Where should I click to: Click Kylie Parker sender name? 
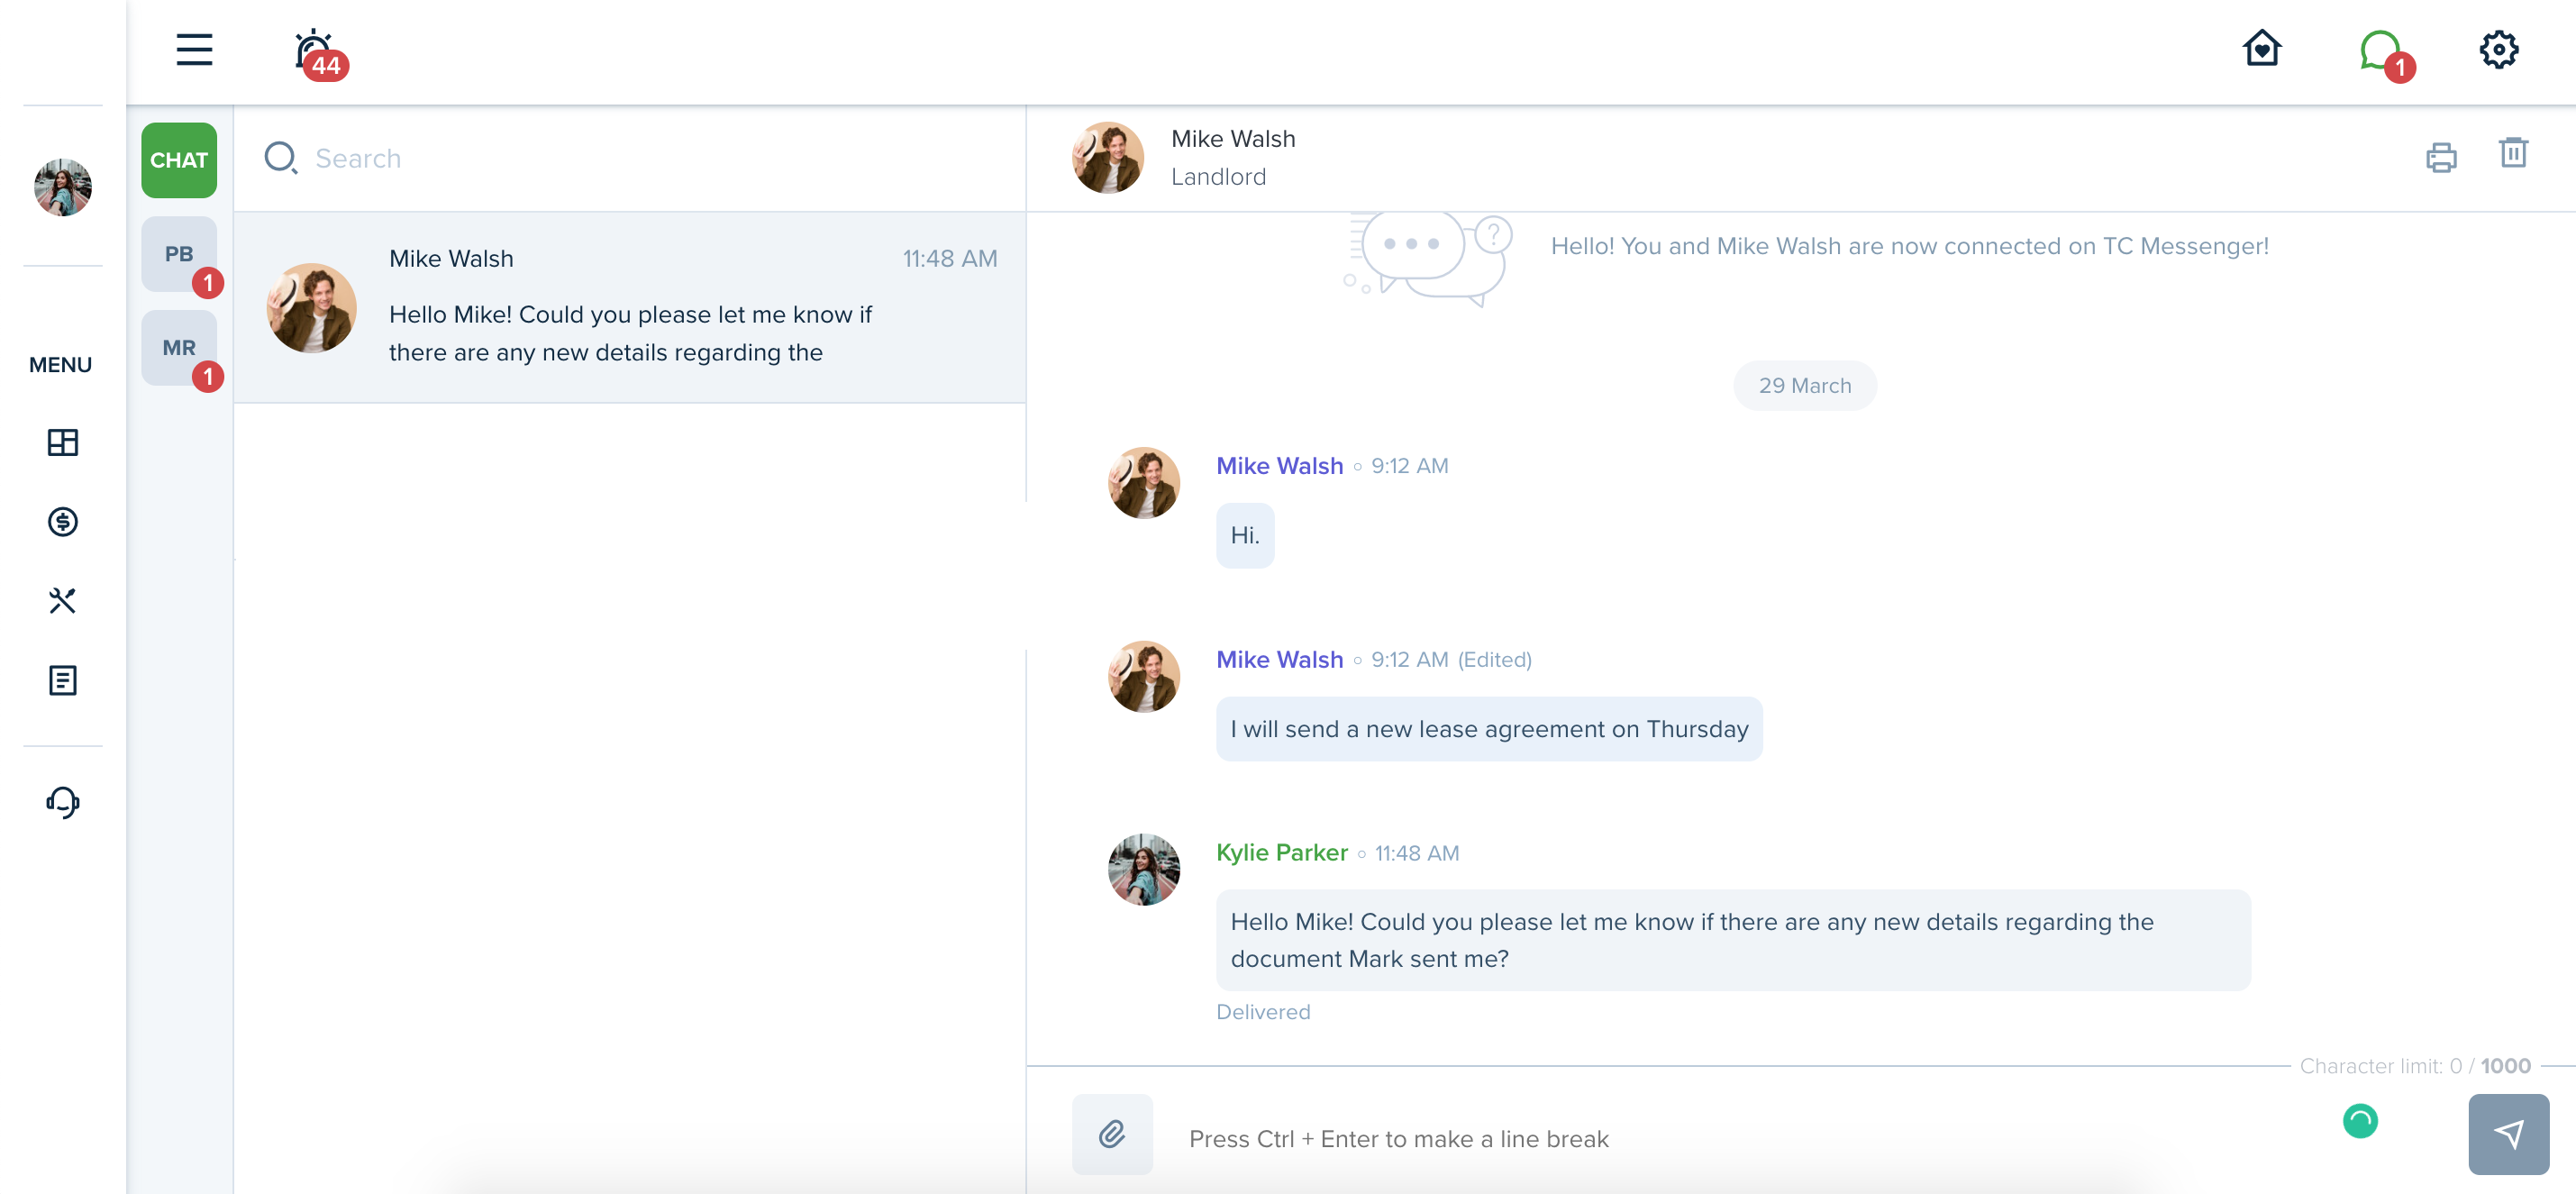tap(1281, 853)
